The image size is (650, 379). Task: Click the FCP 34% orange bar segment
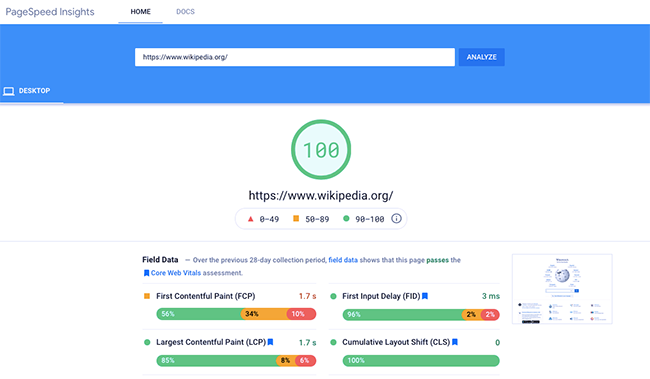tap(264, 314)
